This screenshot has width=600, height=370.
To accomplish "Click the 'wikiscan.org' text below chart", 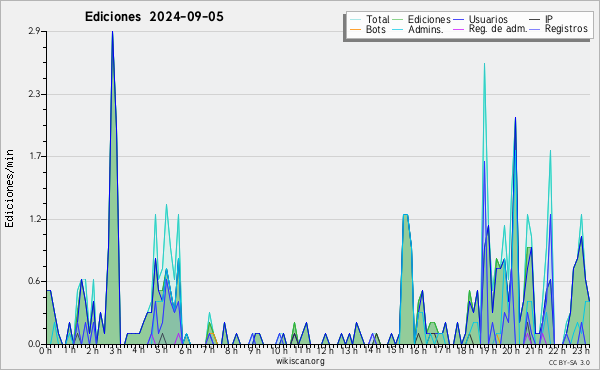I will [300, 361].
